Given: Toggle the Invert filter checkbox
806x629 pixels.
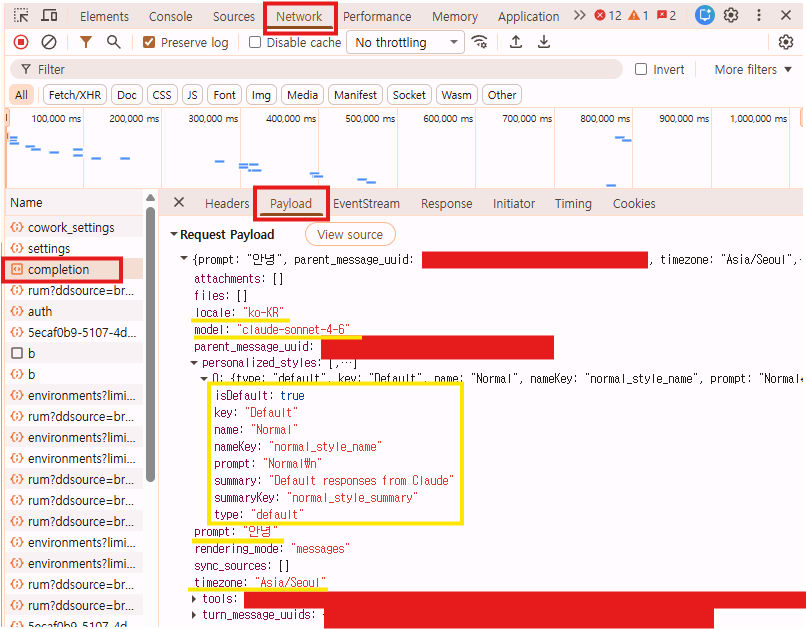Looking at the screenshot, I should [640, 69].
